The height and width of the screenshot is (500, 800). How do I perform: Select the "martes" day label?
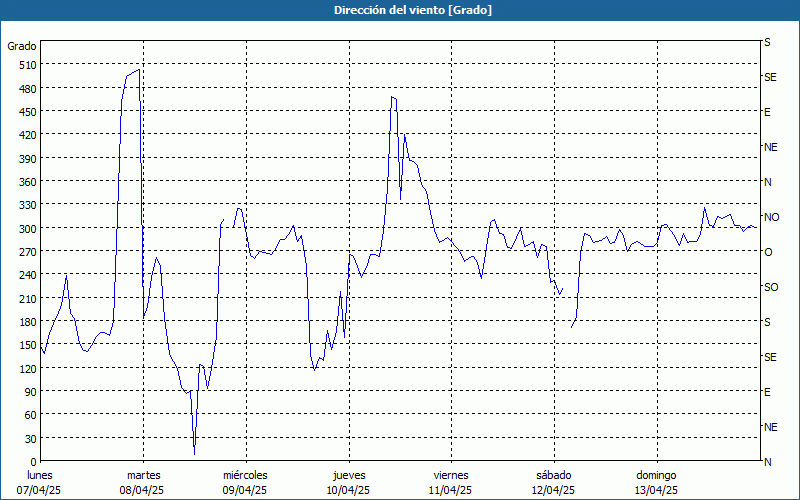coord(143,475)
